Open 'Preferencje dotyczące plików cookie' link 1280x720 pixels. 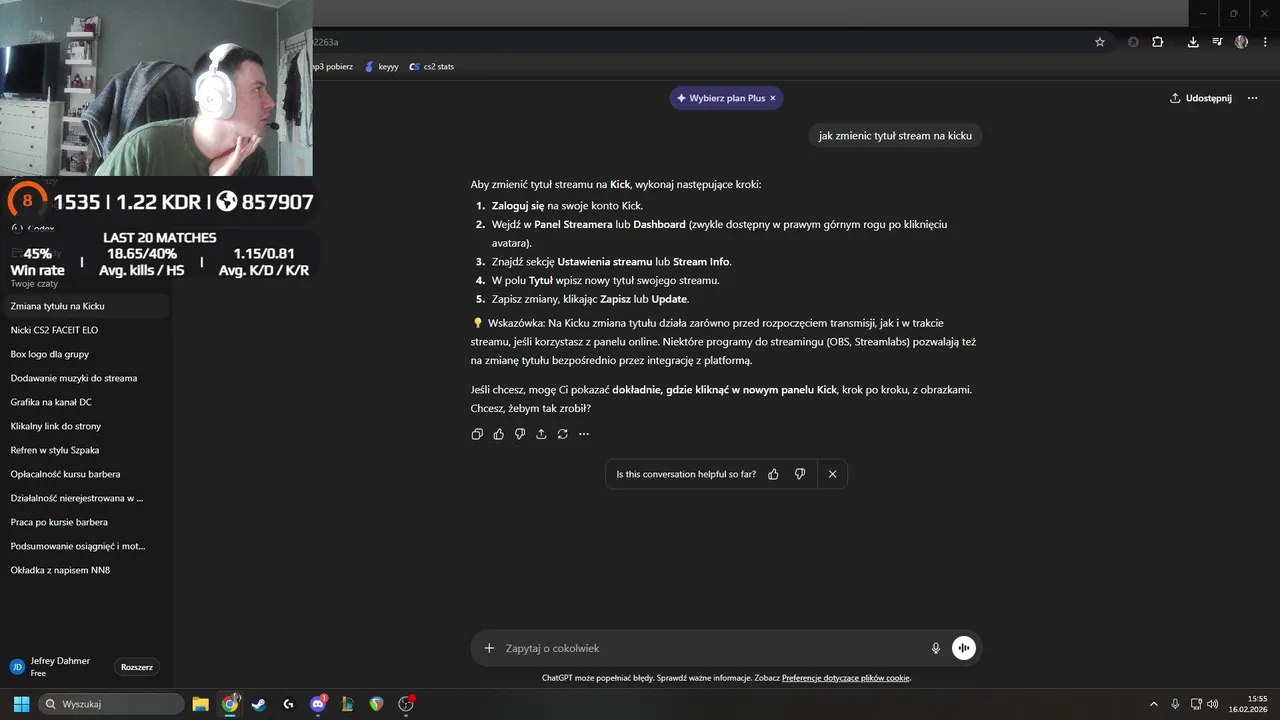[846, 678]
